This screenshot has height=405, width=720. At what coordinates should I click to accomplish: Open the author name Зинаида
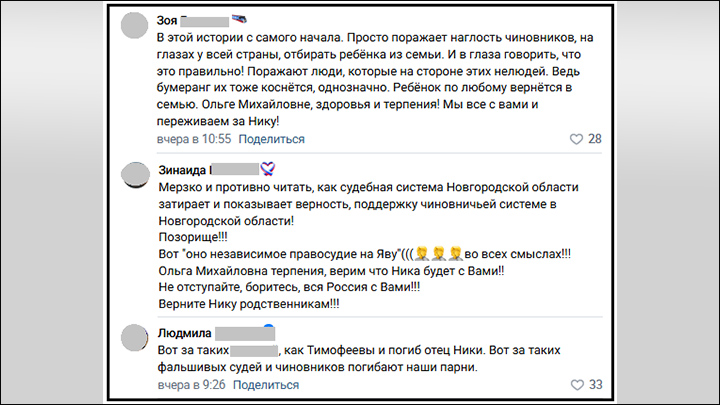point(182,170)
